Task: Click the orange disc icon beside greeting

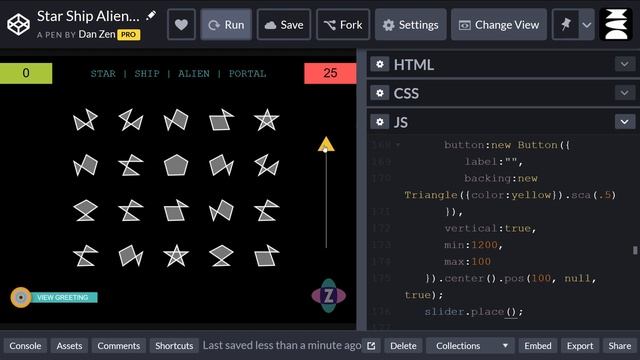Action: 21,297
